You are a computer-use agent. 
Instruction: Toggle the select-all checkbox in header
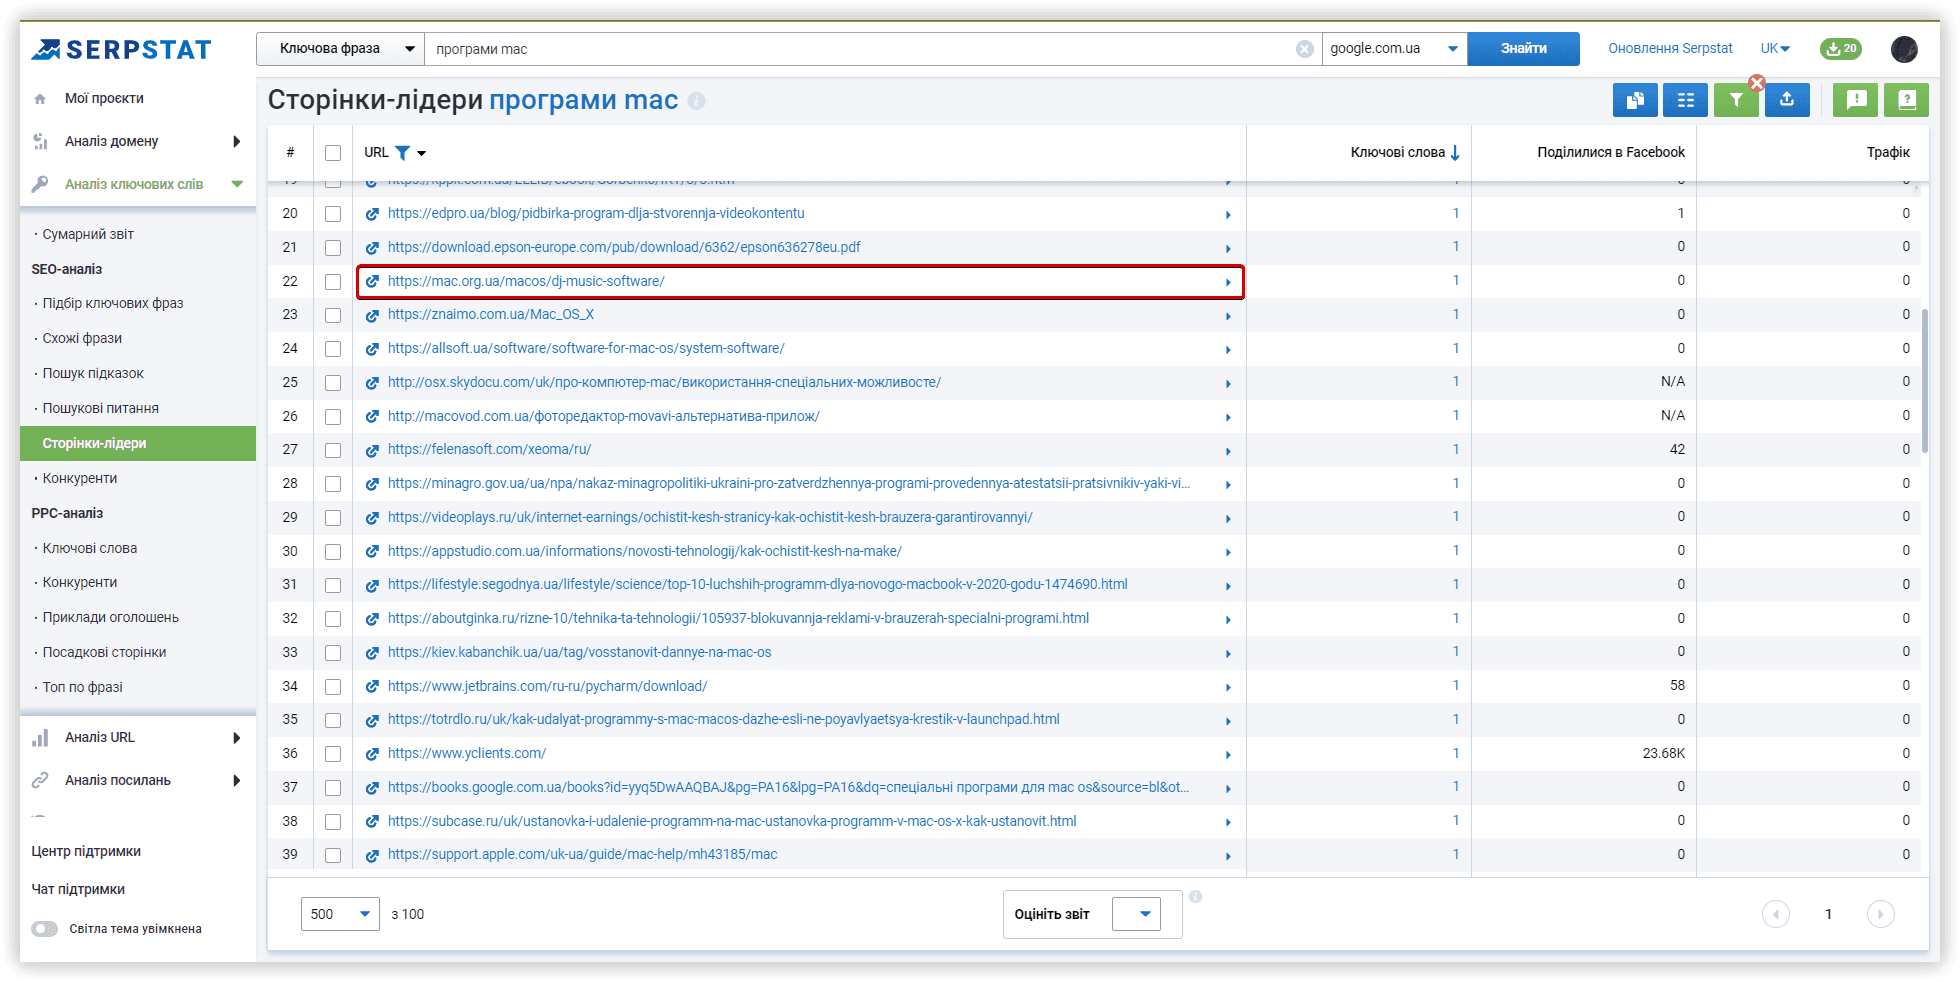(333, 153)
